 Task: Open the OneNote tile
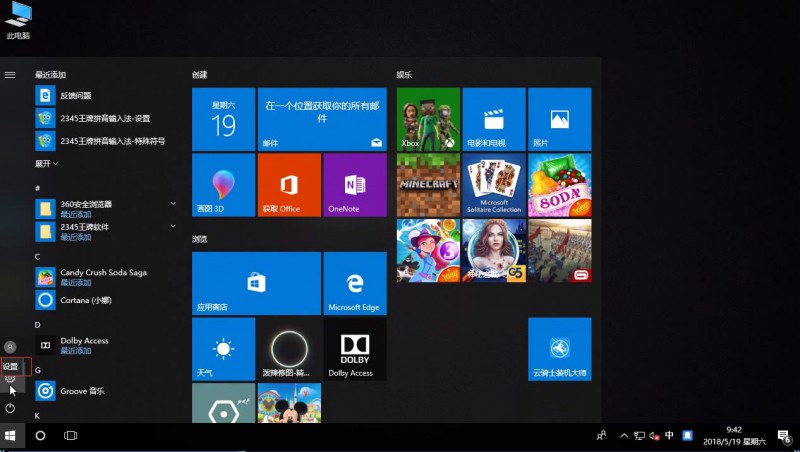tap(355, 185)
